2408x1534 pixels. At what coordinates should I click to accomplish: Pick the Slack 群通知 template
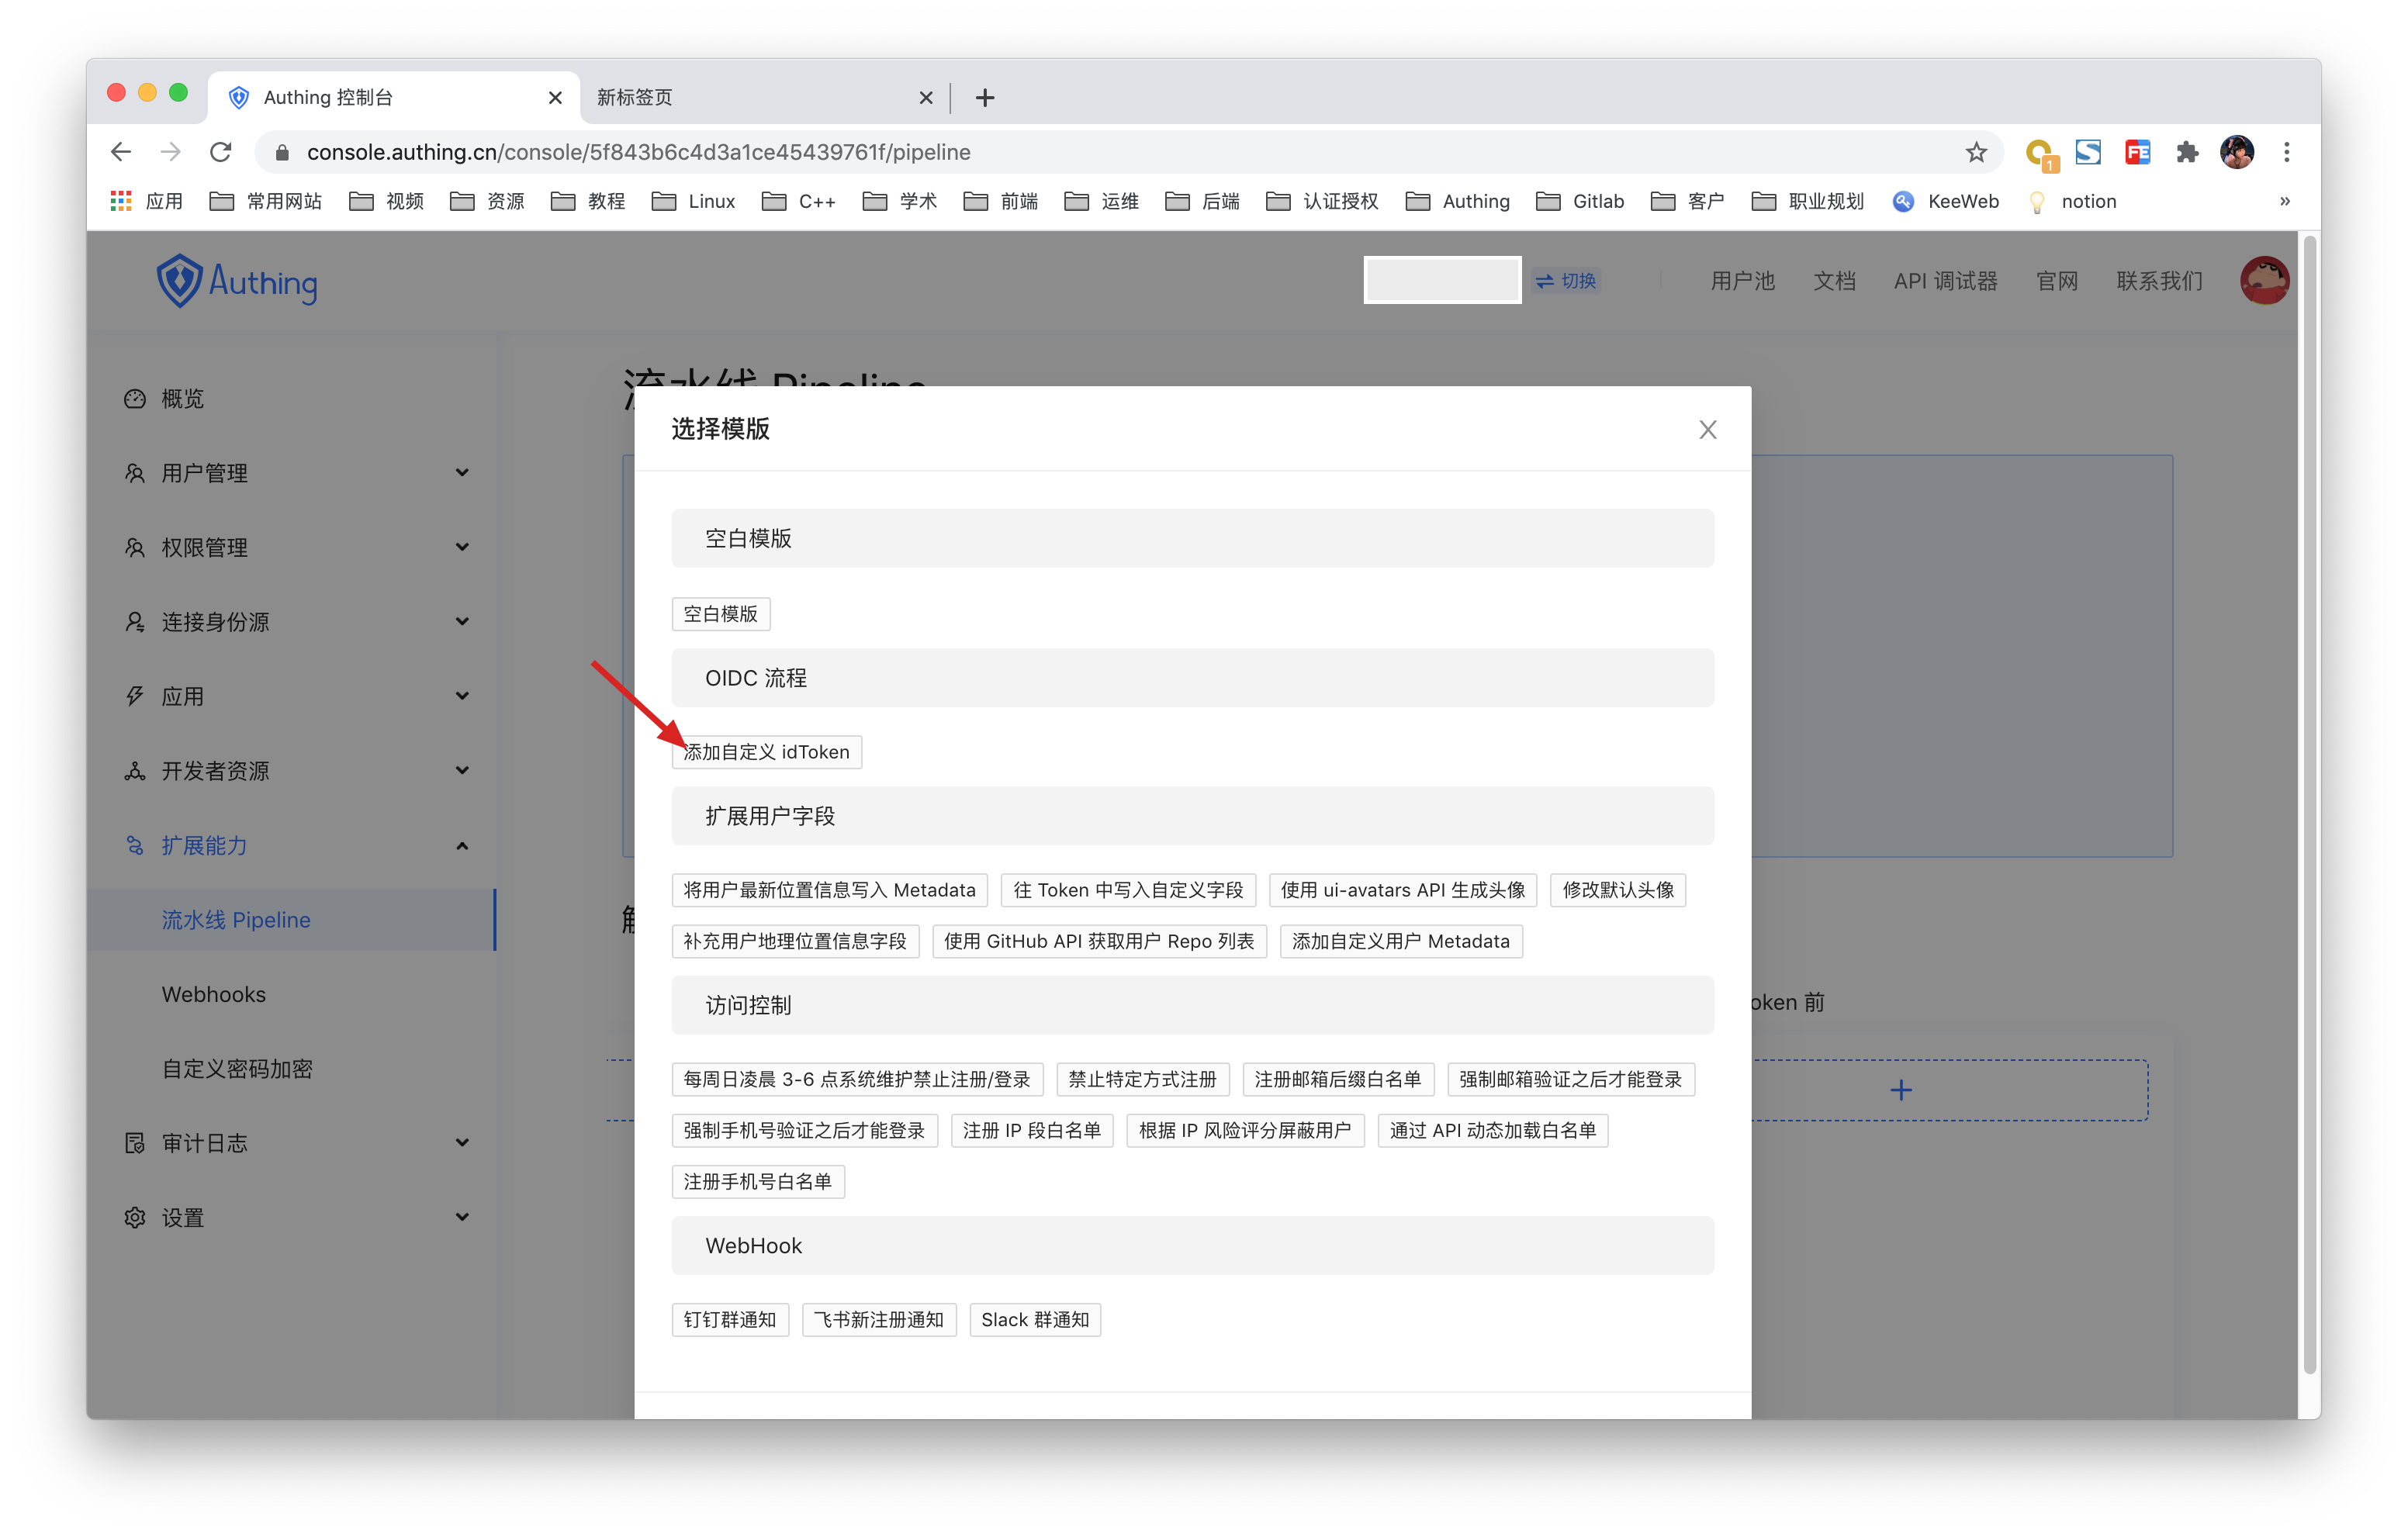pyautogui.click(x=1034, y=1320)
